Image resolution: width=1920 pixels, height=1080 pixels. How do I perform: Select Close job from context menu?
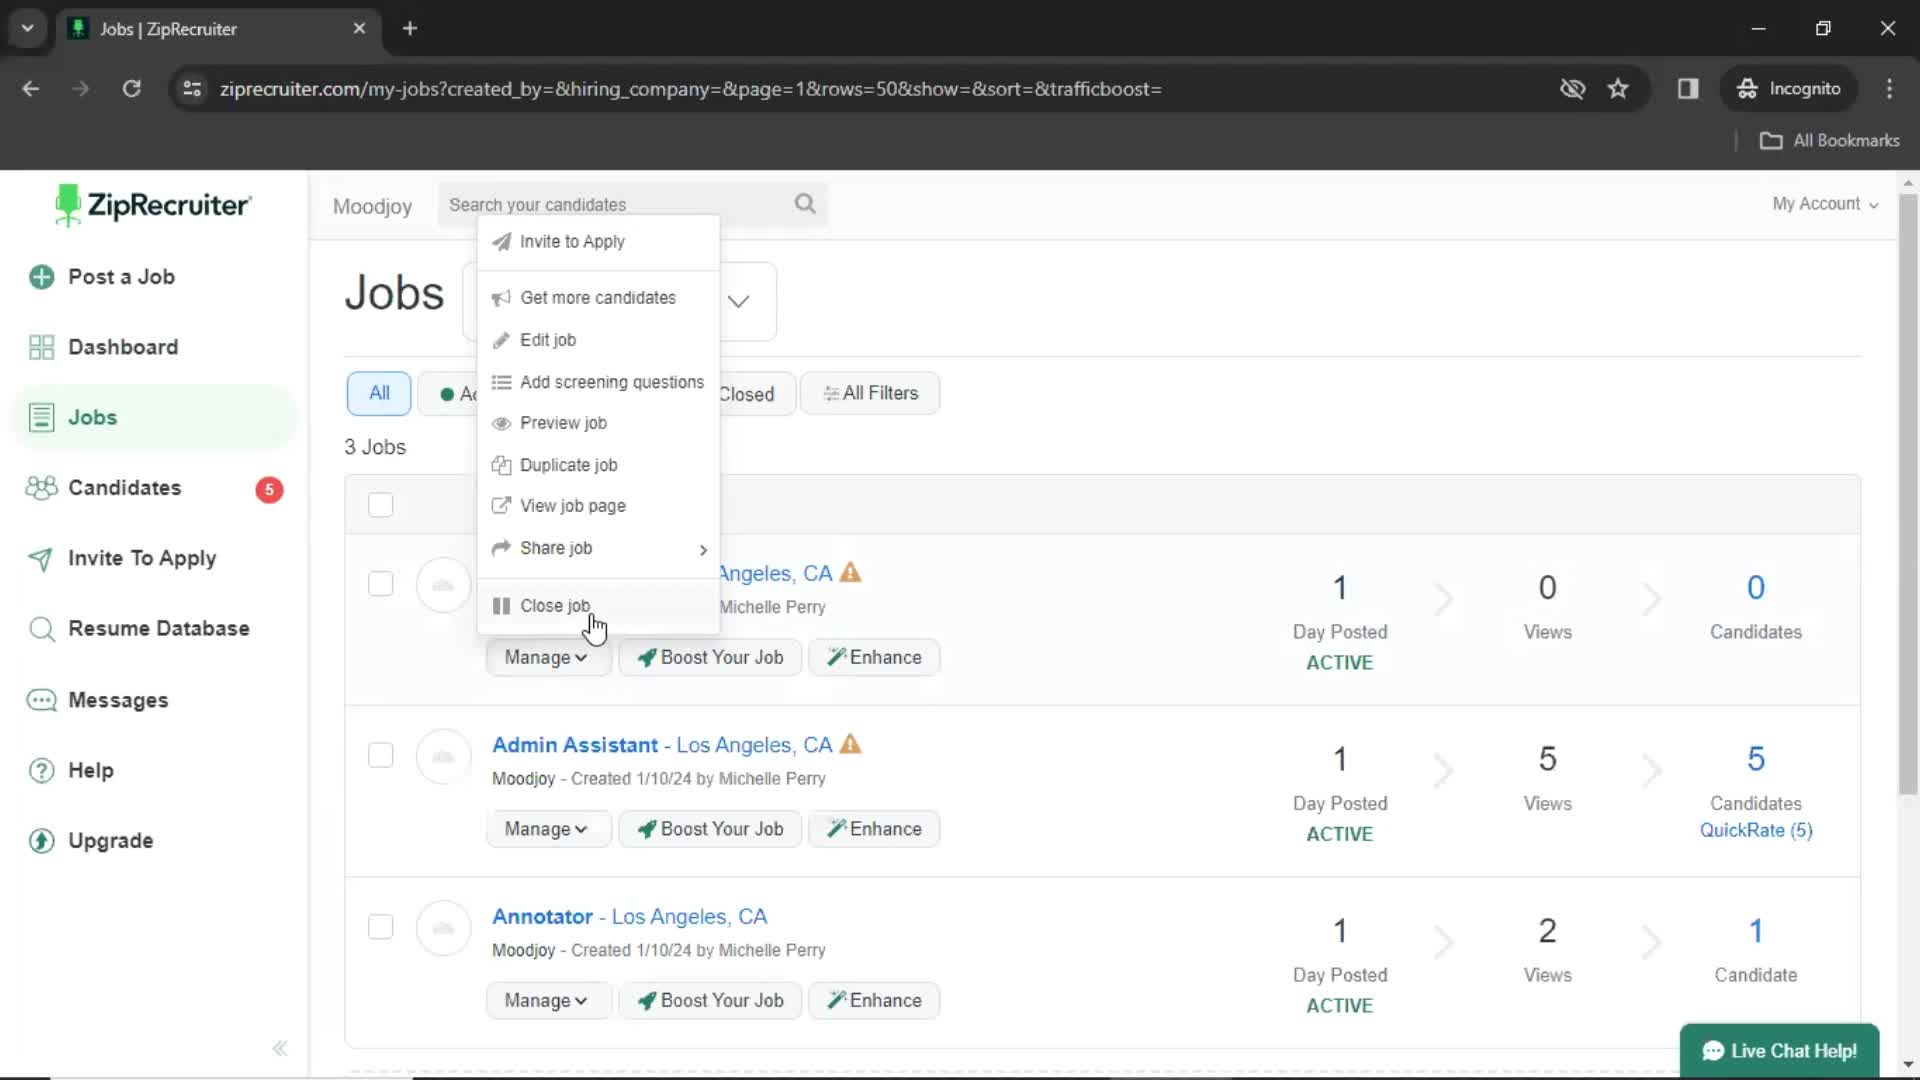coord(555,605)
